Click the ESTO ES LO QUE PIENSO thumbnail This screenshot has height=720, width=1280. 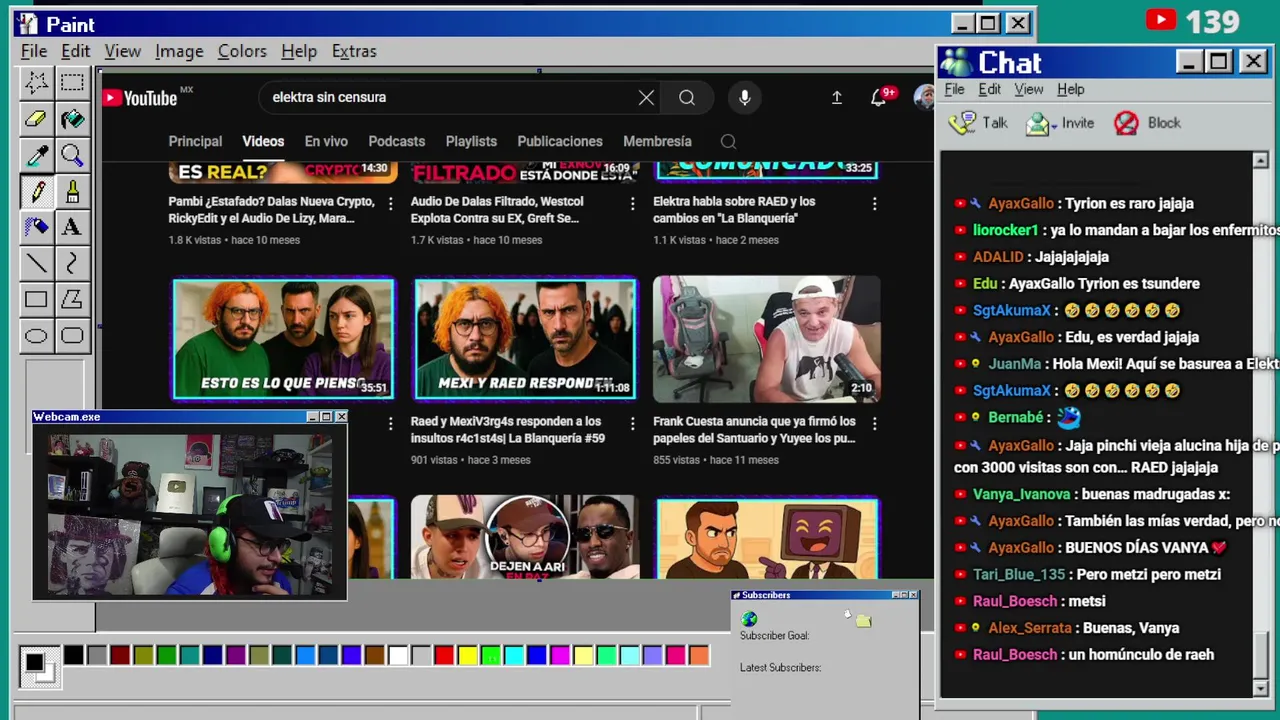[284, 339]
